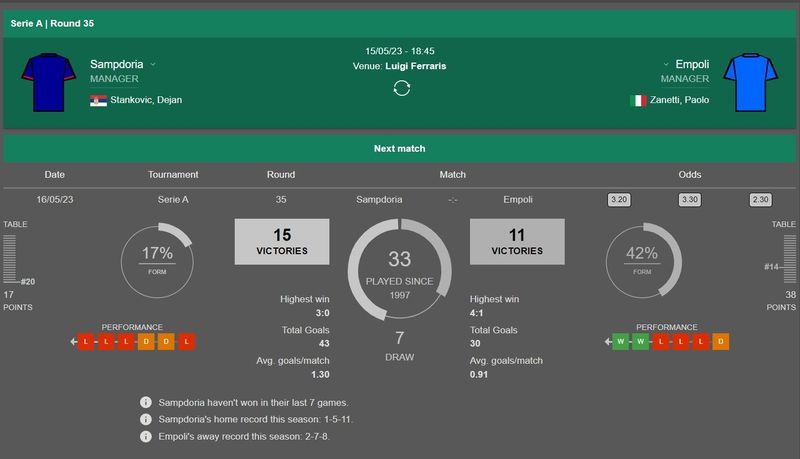The image size is (800, 459).
Task: Click the Next match header bar
Action: point(399,148)
